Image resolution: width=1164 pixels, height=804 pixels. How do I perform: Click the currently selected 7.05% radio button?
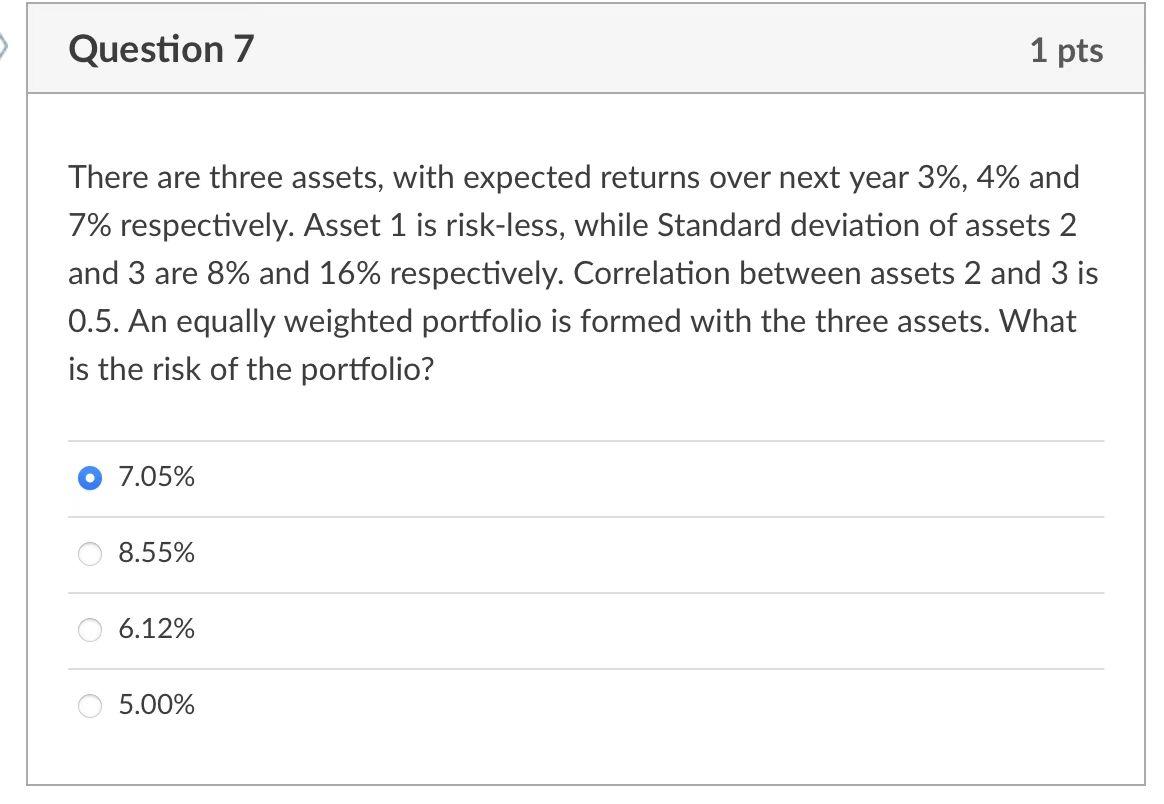tap(90, 478)
